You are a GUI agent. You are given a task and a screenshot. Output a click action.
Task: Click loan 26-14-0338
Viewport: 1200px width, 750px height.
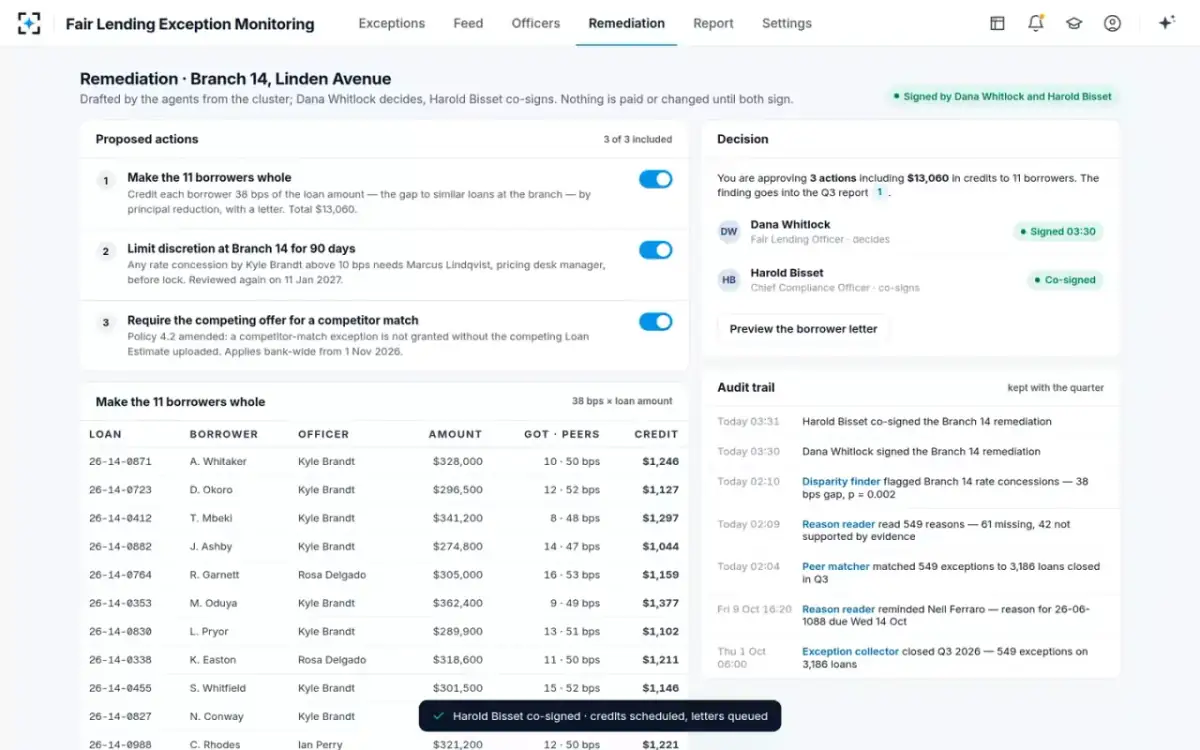tap(120, 660)
